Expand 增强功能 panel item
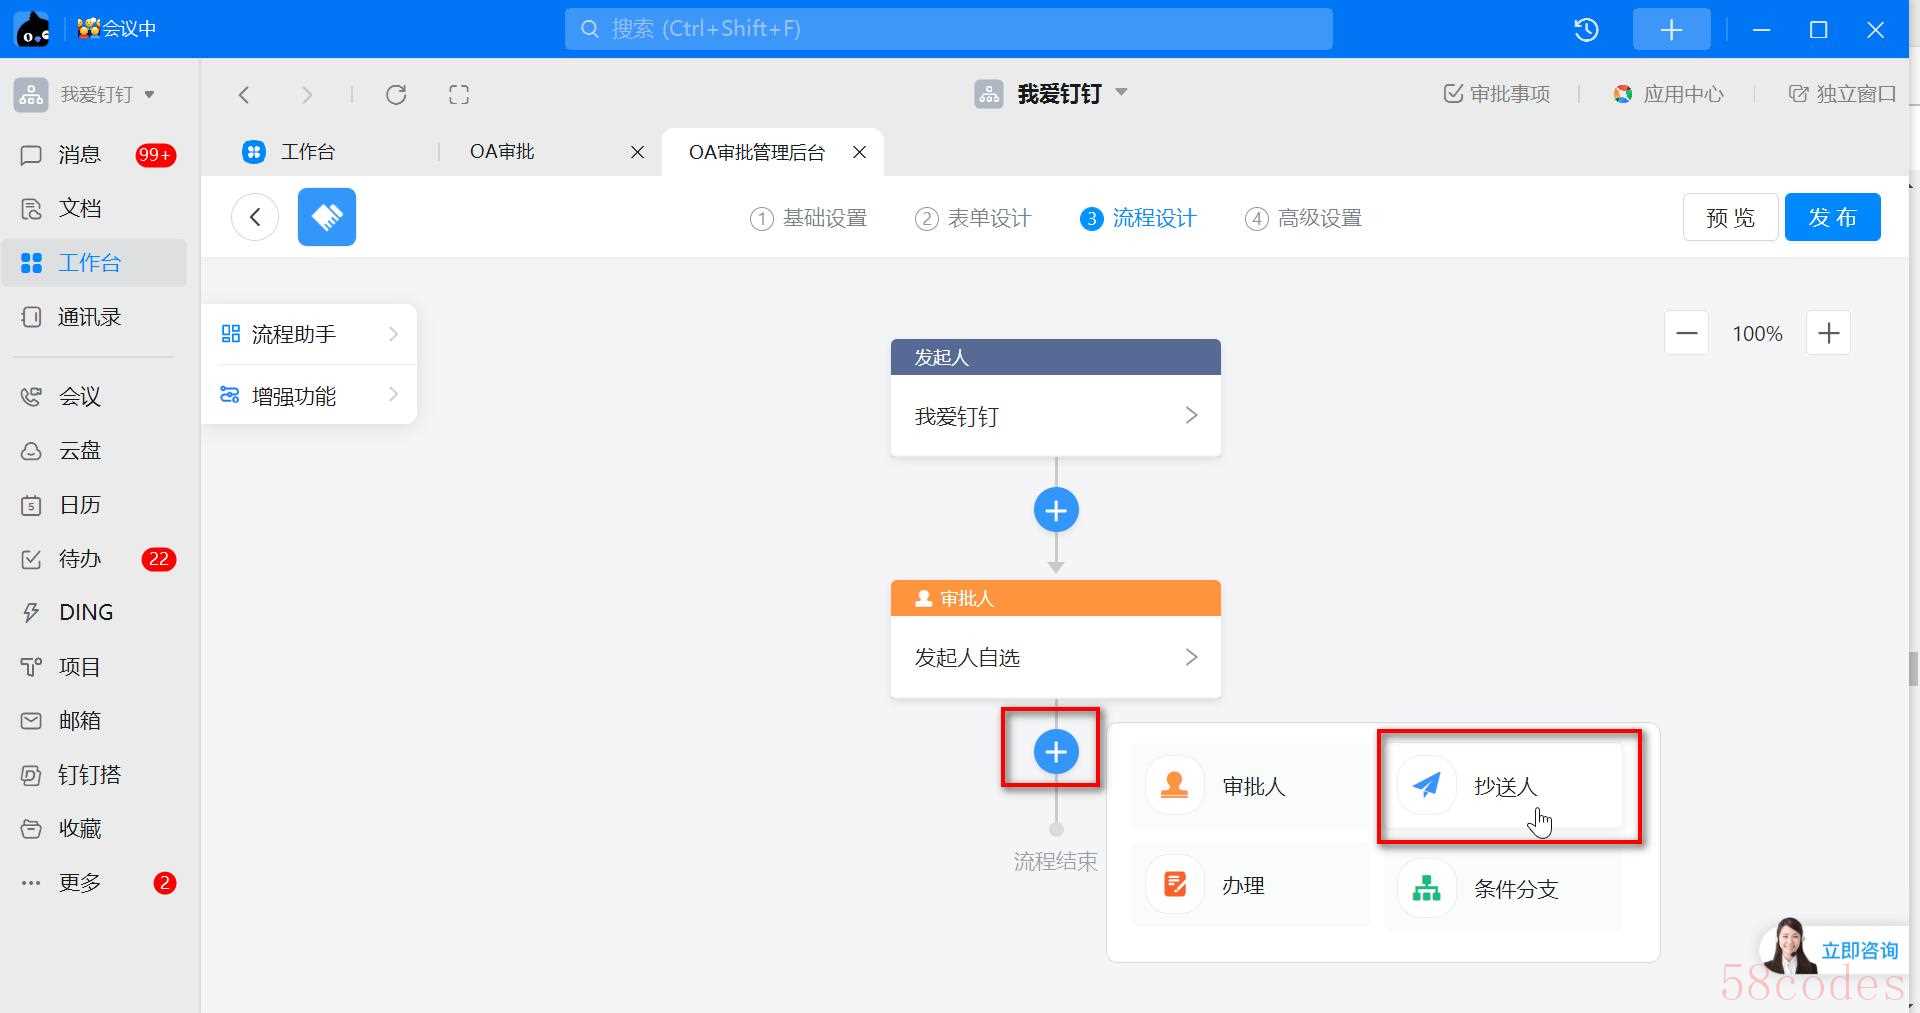The height and width of the screenshot is (1013, 1920). coord(309,396)
